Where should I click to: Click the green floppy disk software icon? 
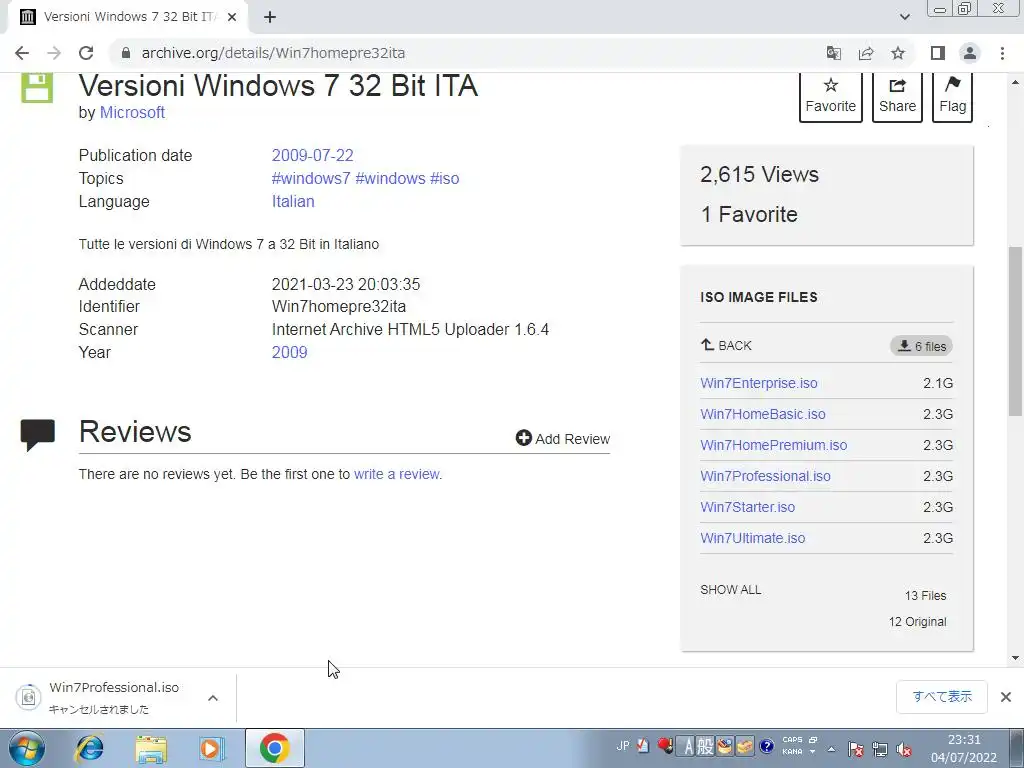(x=37, y=88)
